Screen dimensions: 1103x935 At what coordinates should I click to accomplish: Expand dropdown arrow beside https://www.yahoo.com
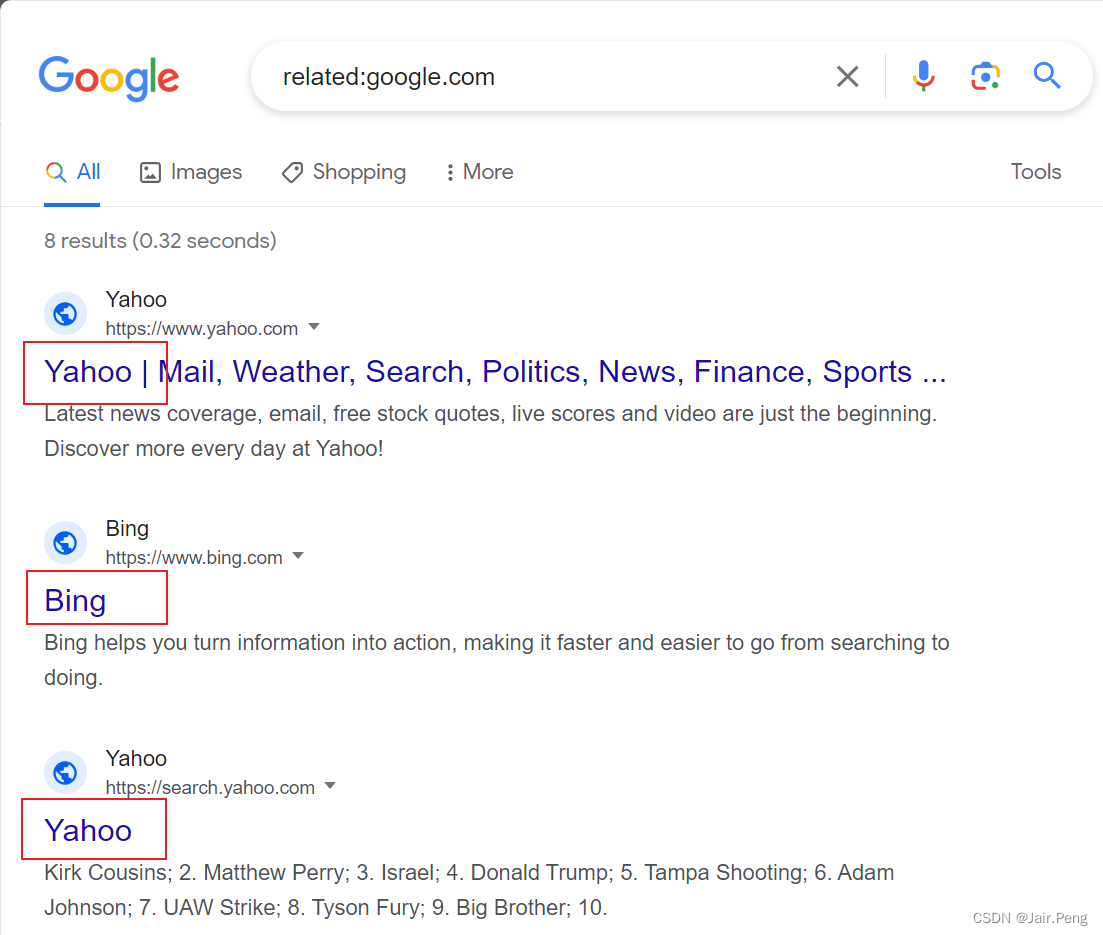pyautogui.click(x=314, y=327)
